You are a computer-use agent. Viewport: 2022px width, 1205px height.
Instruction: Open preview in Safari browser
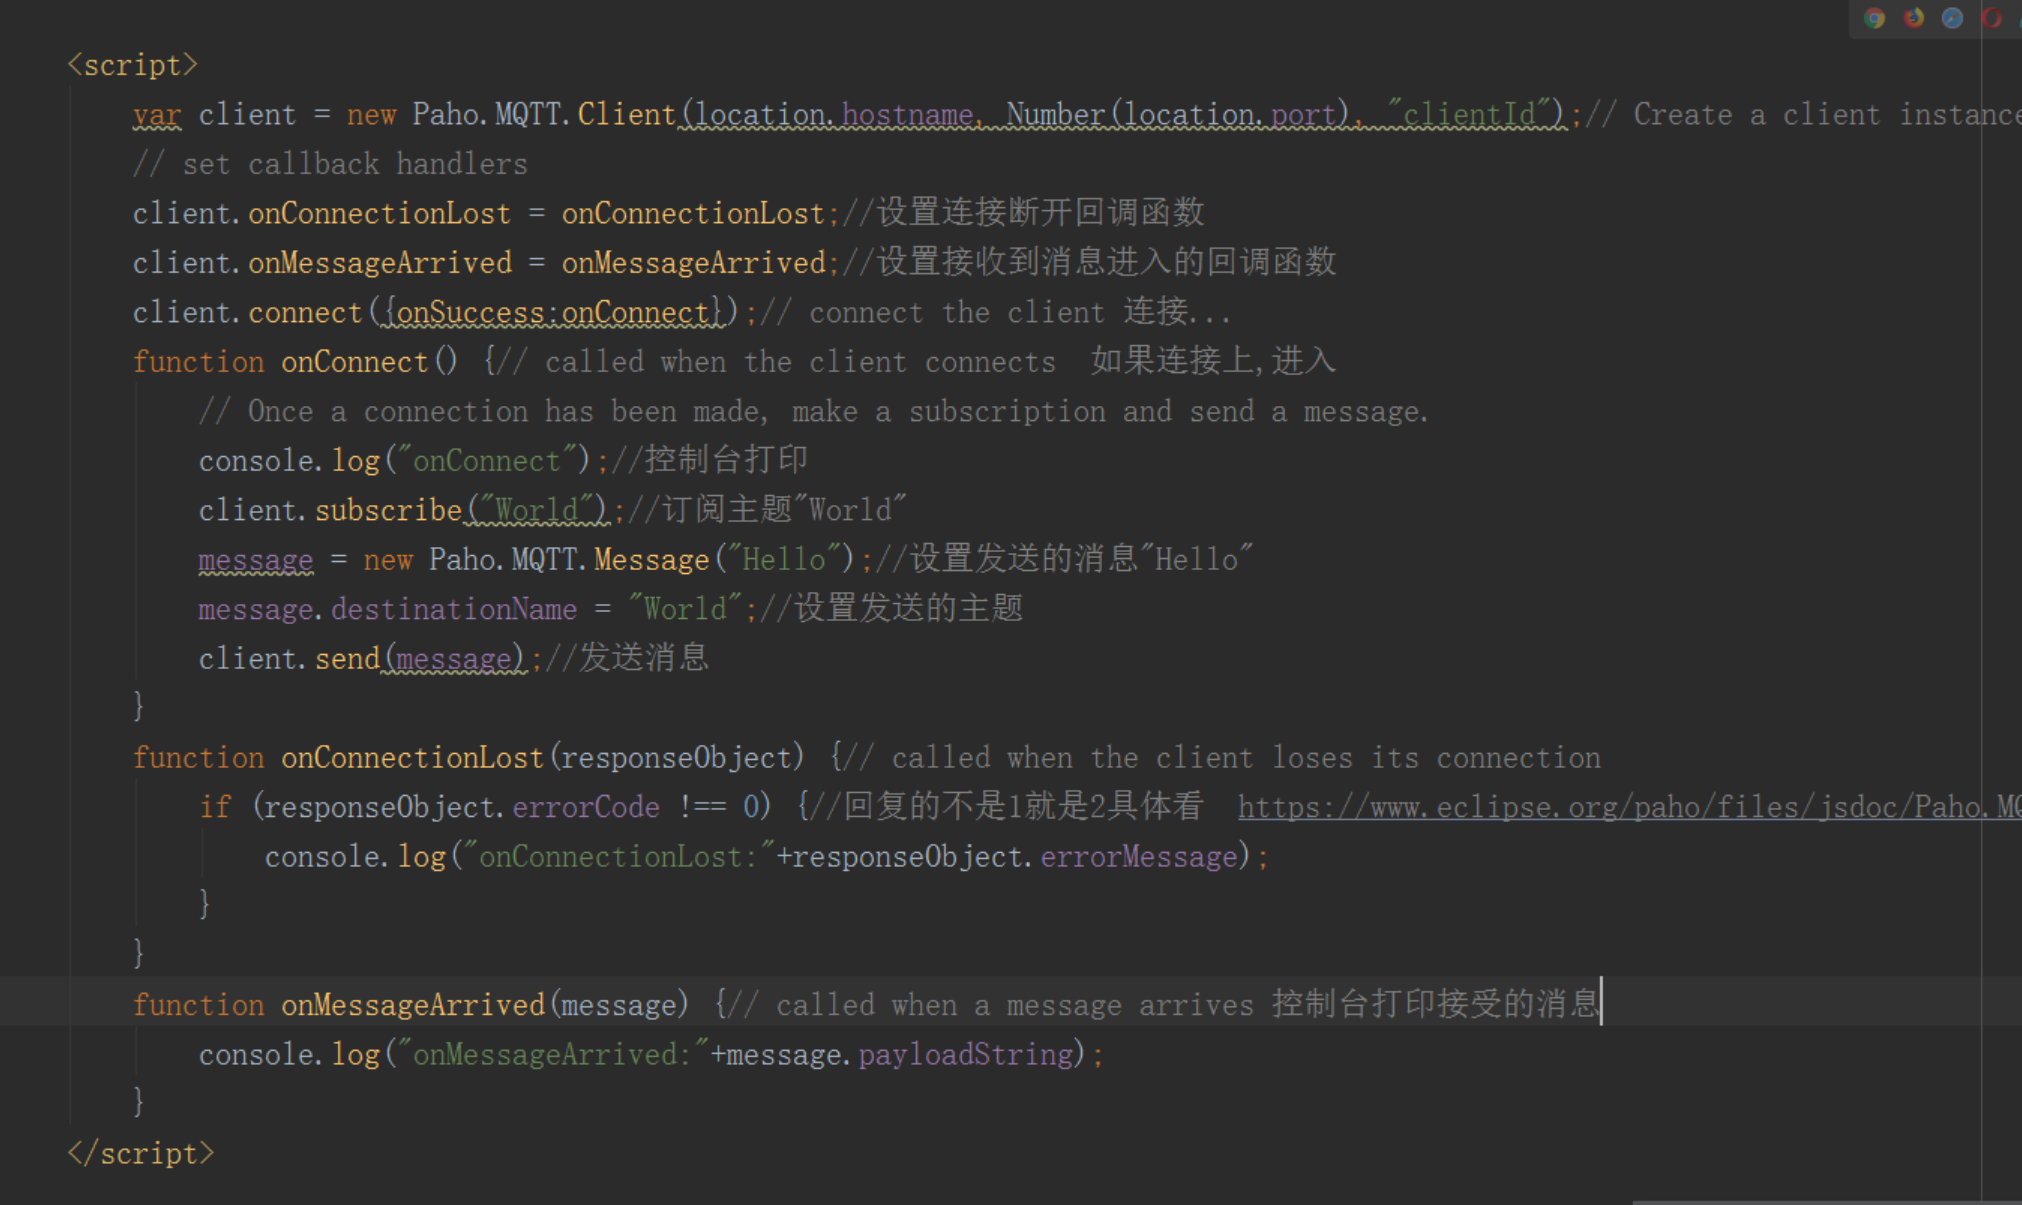tap(1952, 18)
